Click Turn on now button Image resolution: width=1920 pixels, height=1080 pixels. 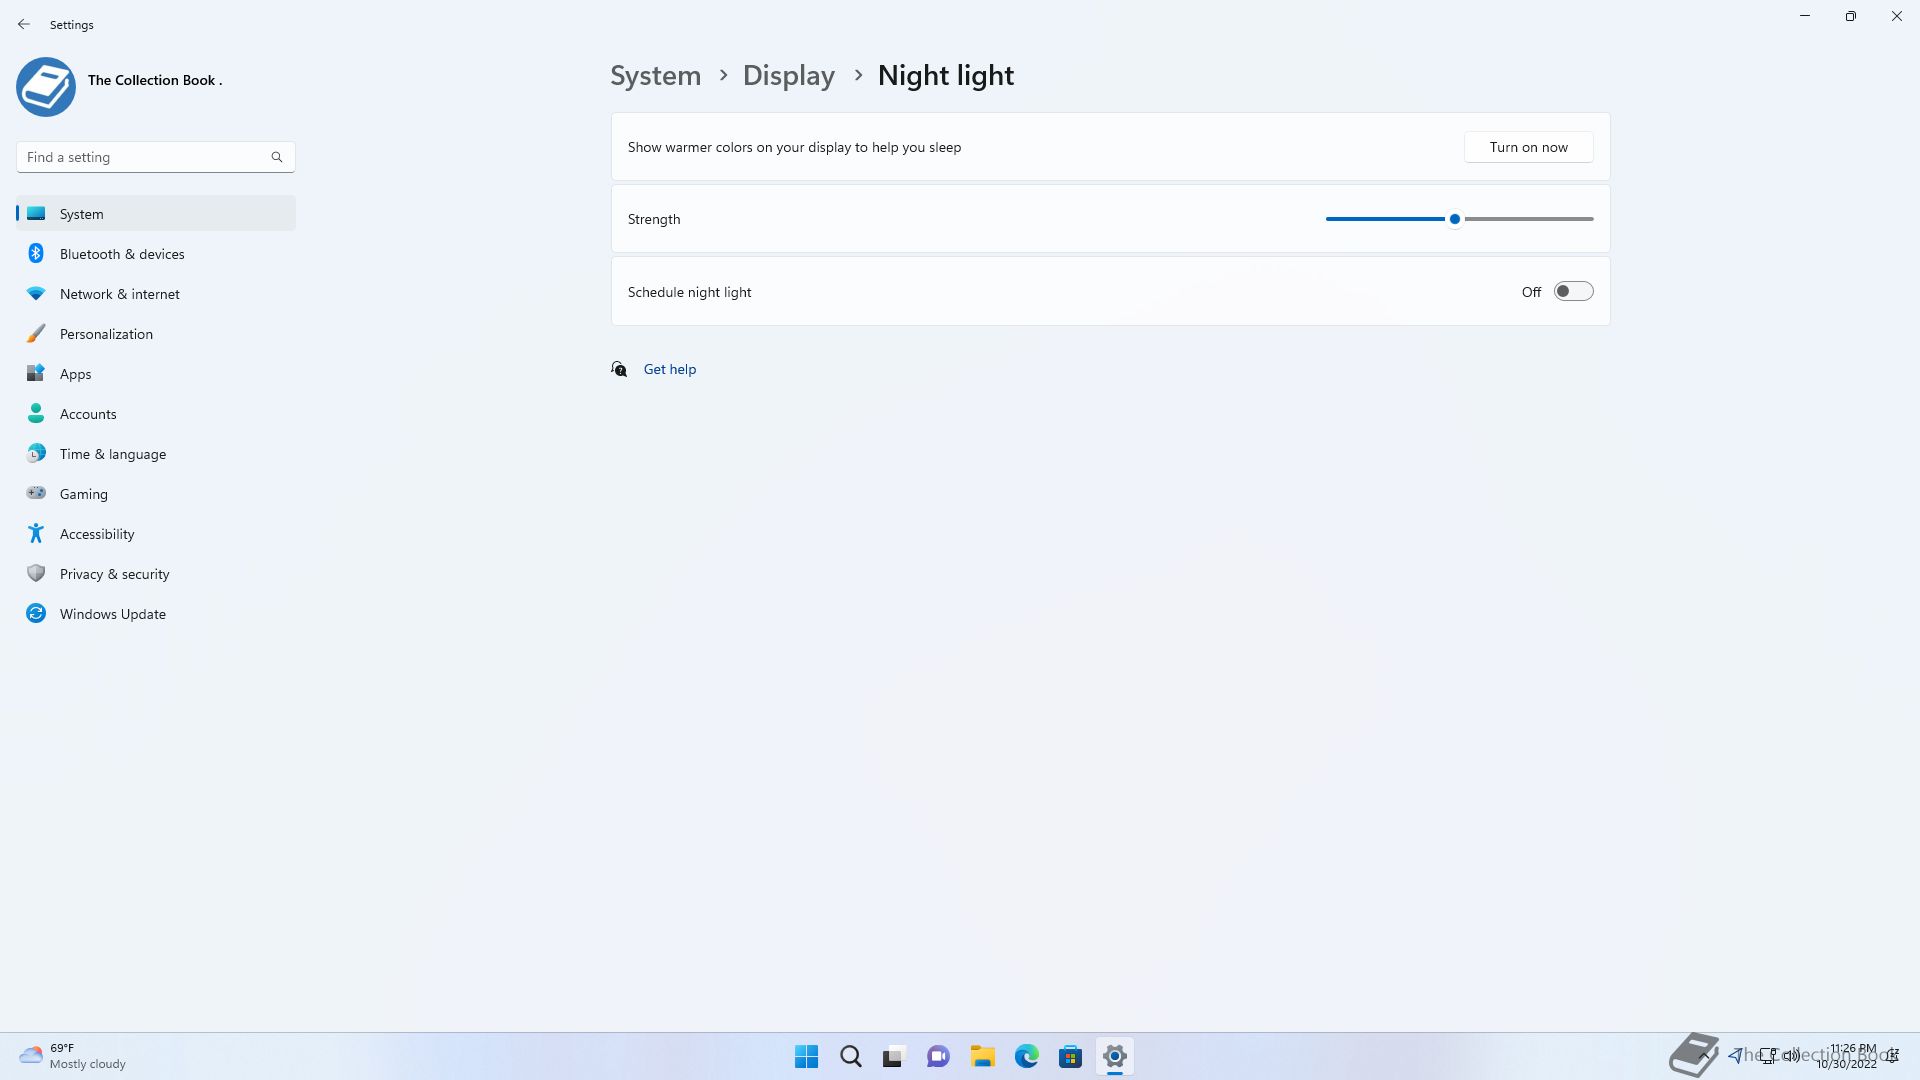1528,147
